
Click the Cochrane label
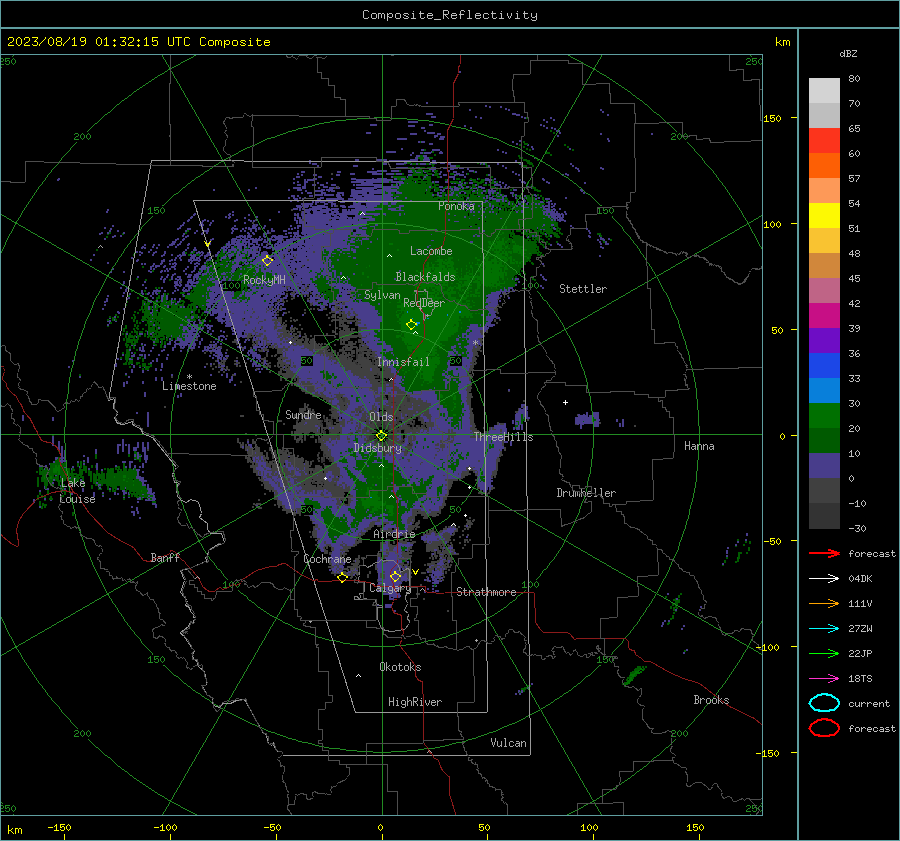click(327, 559)
